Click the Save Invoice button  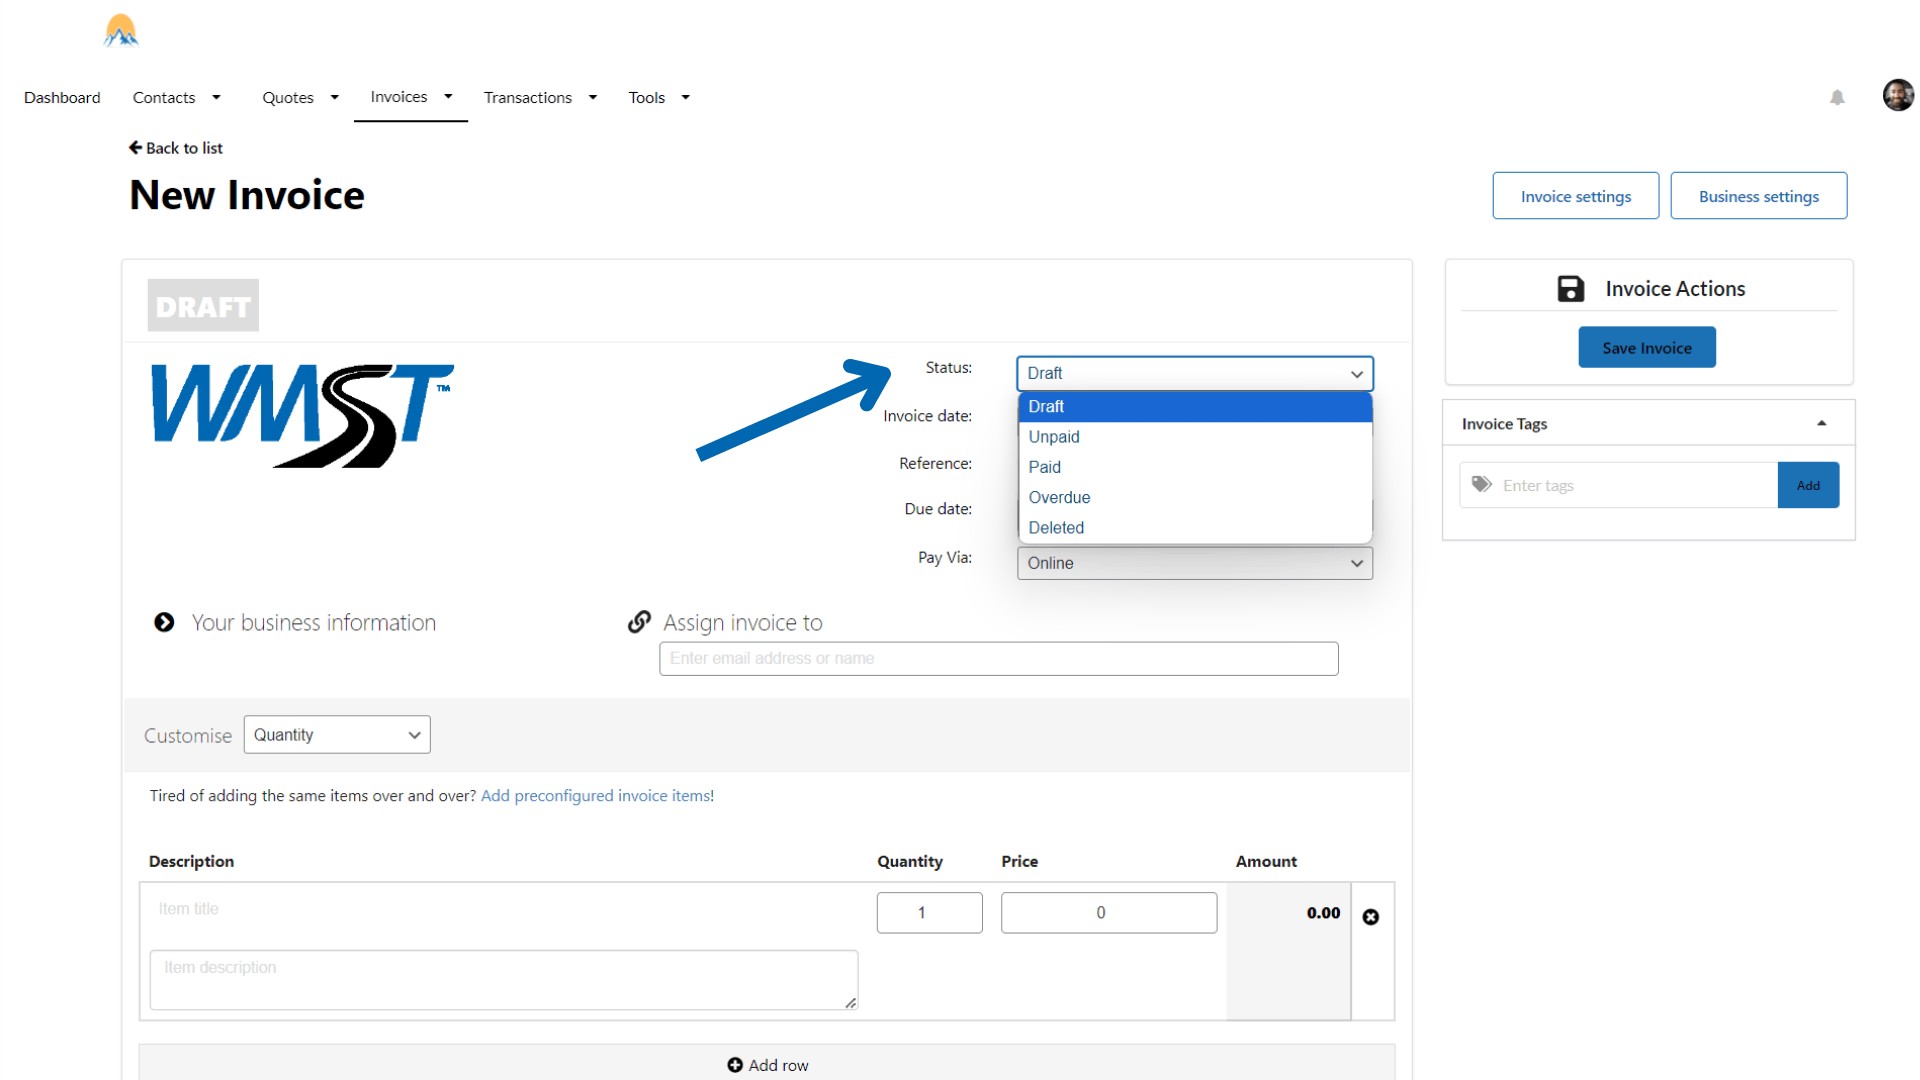(x=1646, y=348)
